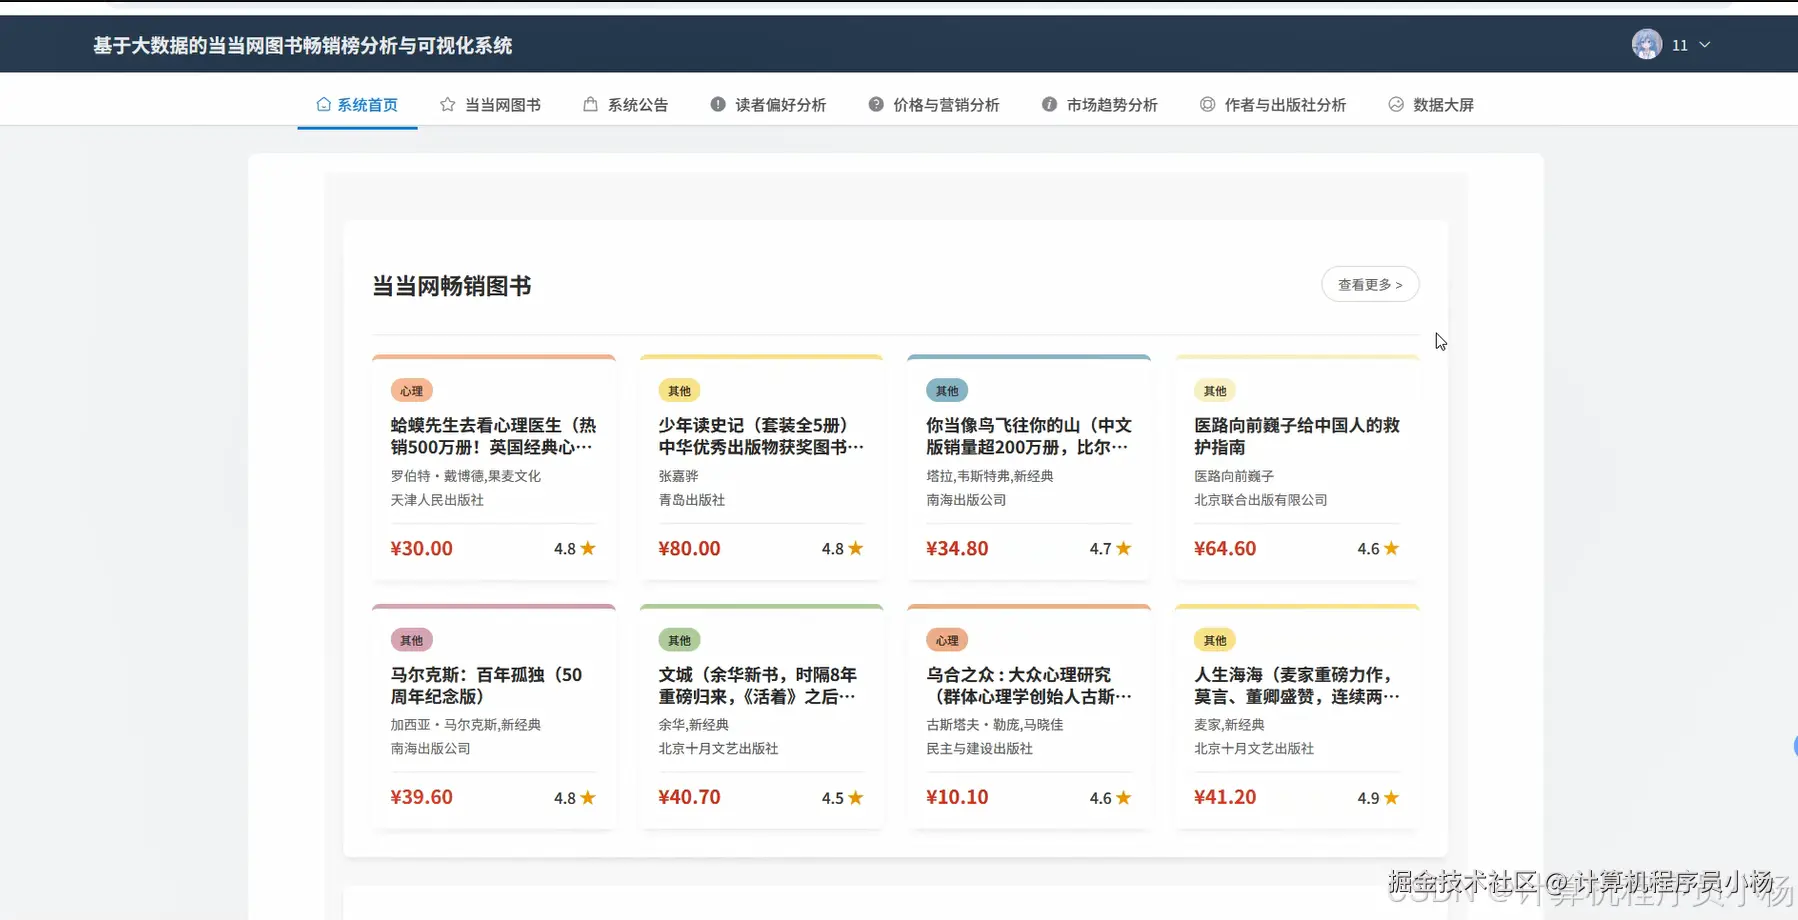Go to the 系统公告 tab
This screenshot has width=1798, height=920.
[x=626, y=105]
